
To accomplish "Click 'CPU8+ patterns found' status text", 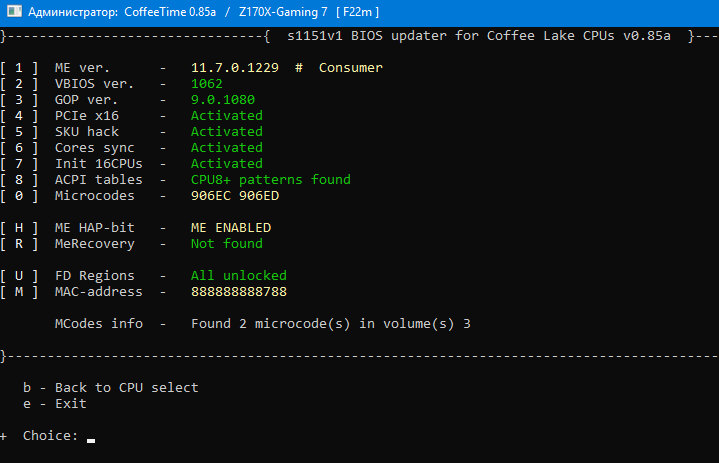I will [271, 180].
